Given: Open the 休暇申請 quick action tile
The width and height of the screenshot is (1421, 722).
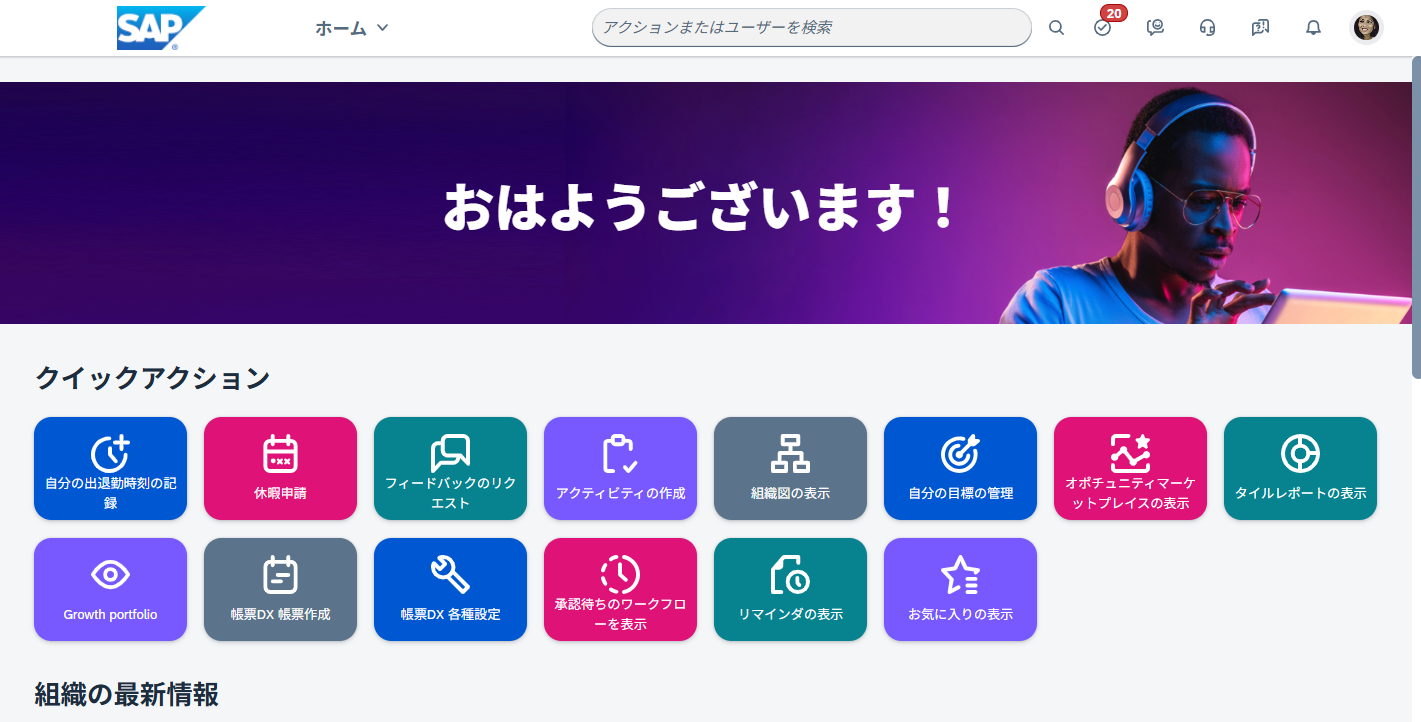Looking at the screenshot, I should [x=280, y=468].
